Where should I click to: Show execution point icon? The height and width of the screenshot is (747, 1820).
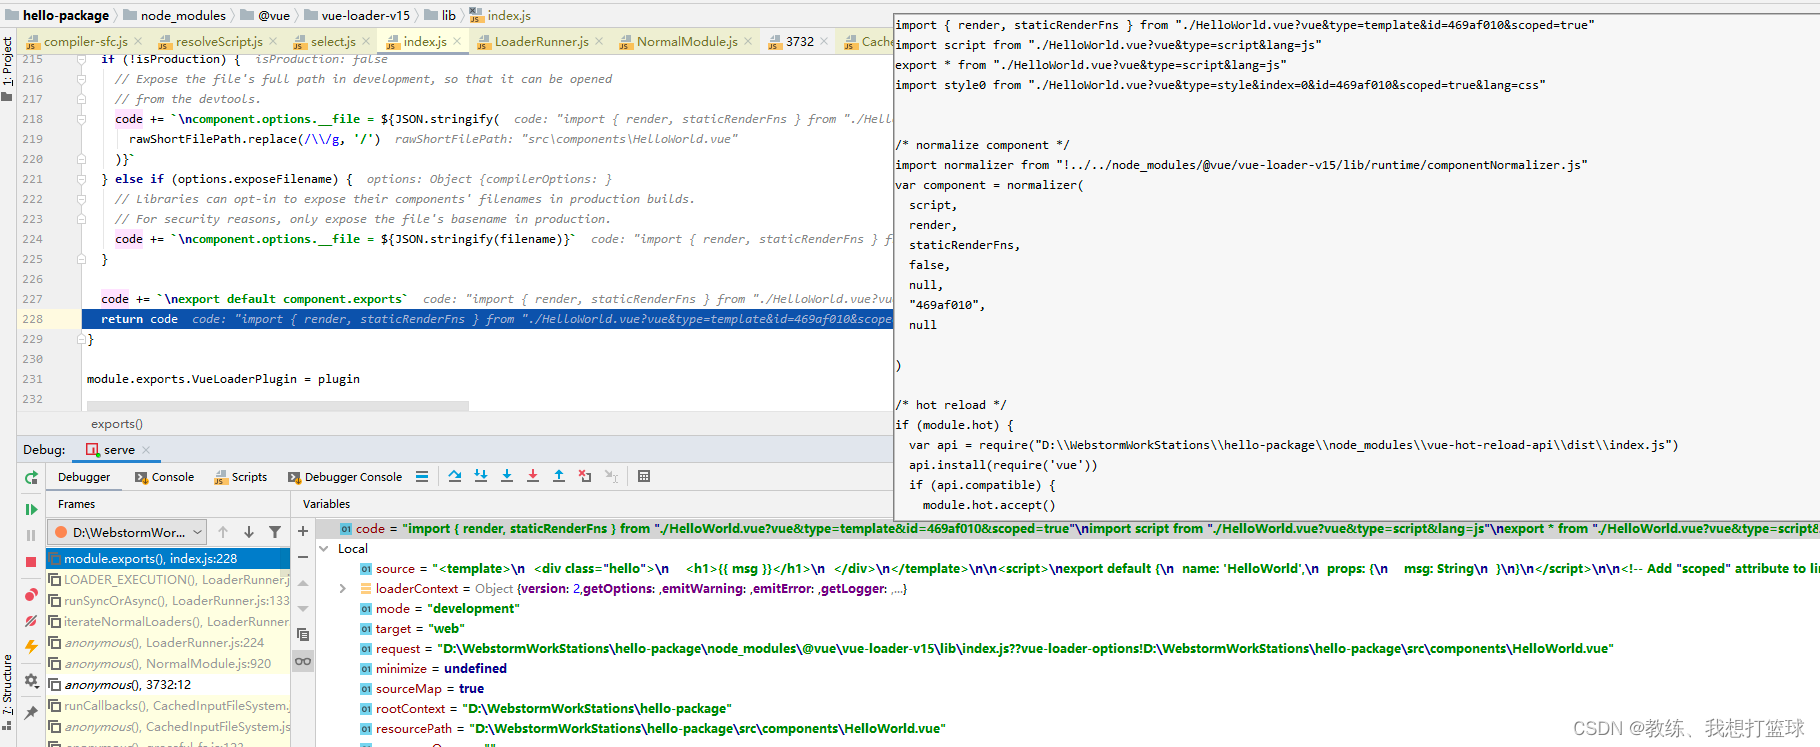click(422, 477)
